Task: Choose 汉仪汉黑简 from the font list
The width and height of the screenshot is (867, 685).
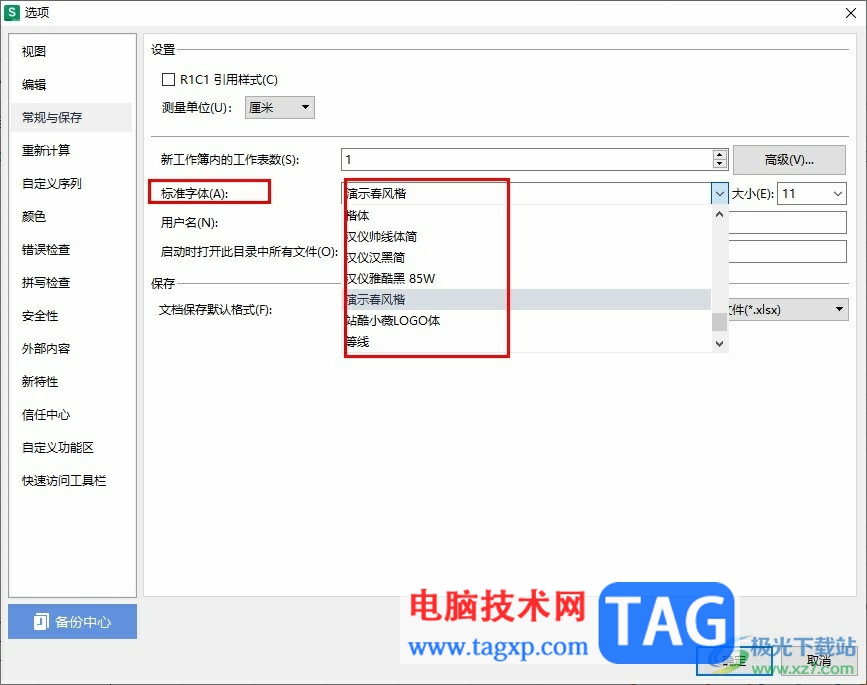Action: tap(527, 258)
